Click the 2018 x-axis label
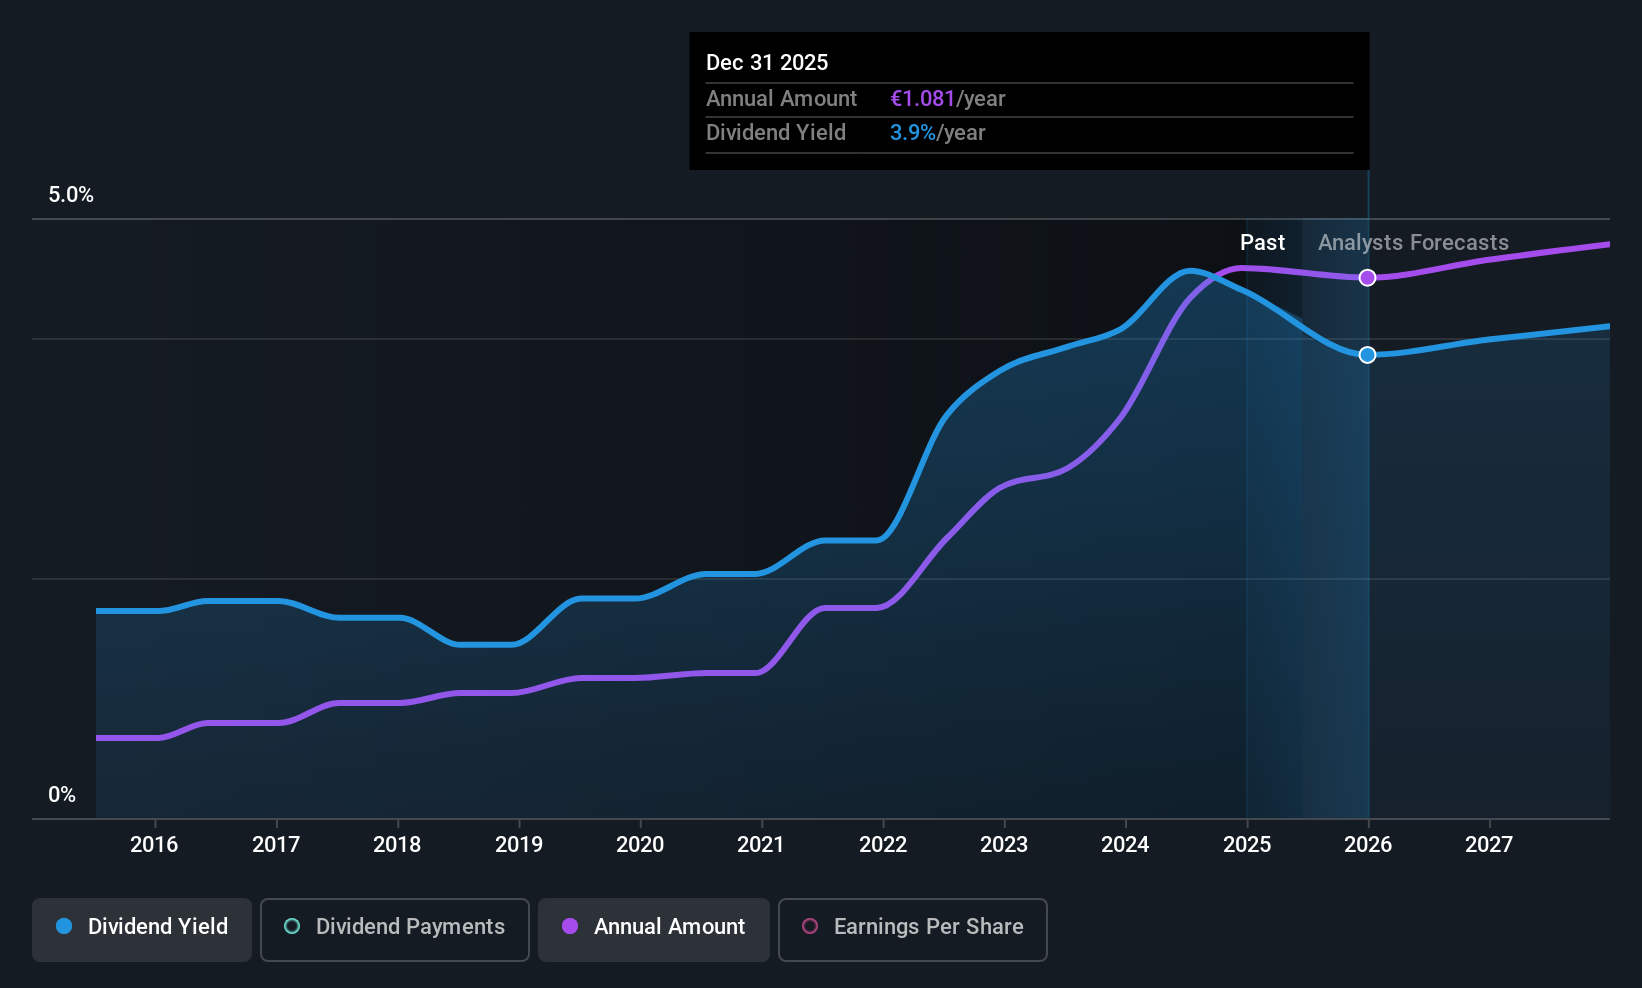This screenshot has height=988, width=1642. (x=397, y=845)
